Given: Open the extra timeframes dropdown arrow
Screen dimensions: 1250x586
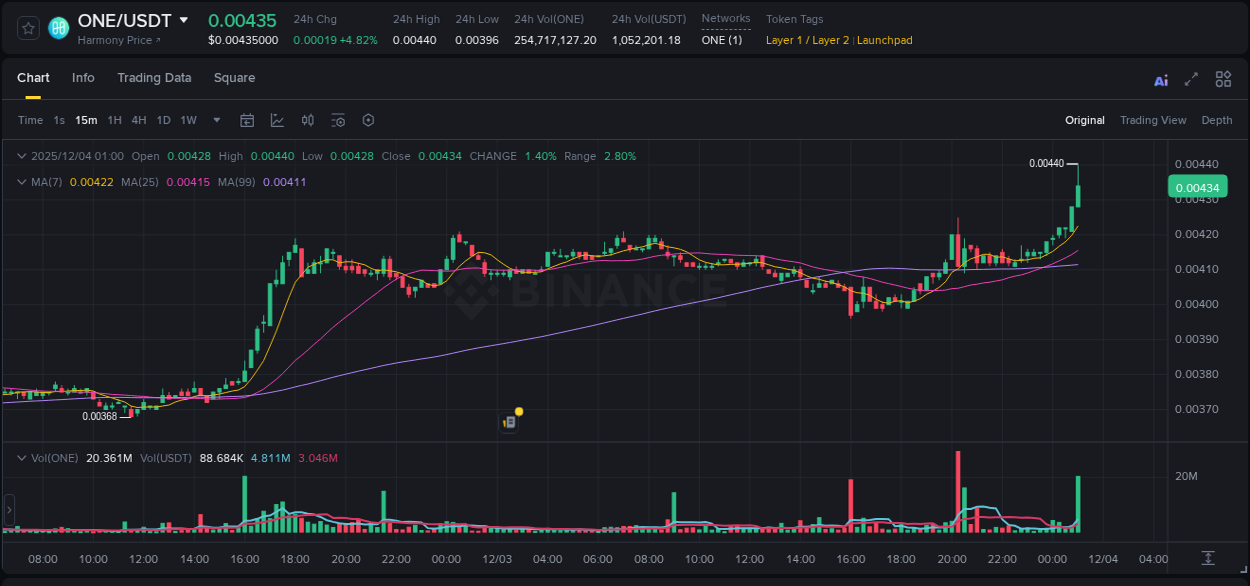Looking at the screenshot, I should [215, 120].
